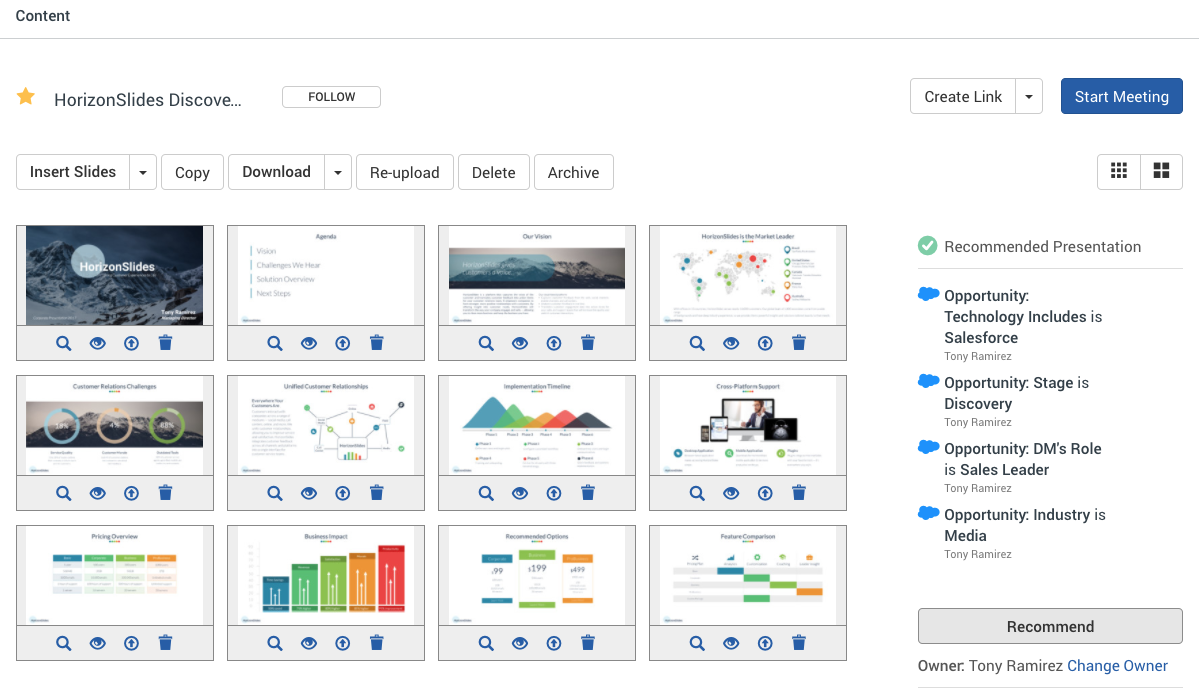The height and width of the screenshot is (698, 1199).
Task: Delete the Our Vision slide via its trash icon
Action: click(588, 343)
